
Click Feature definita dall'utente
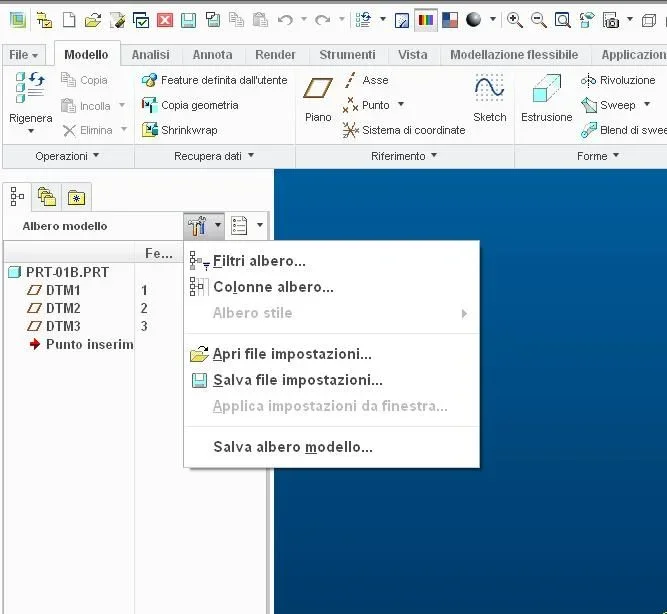(x=214, y=80)
